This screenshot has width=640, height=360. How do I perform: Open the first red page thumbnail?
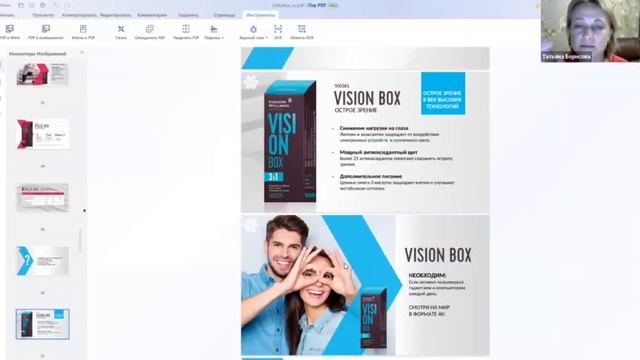coord(42,74)
